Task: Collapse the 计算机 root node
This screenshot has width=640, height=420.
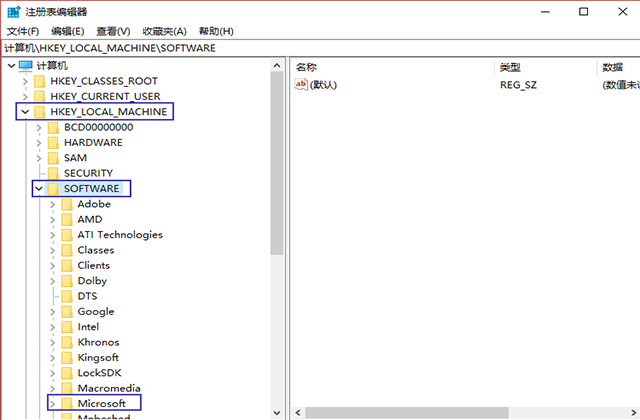Action: [x=11, y=66]
